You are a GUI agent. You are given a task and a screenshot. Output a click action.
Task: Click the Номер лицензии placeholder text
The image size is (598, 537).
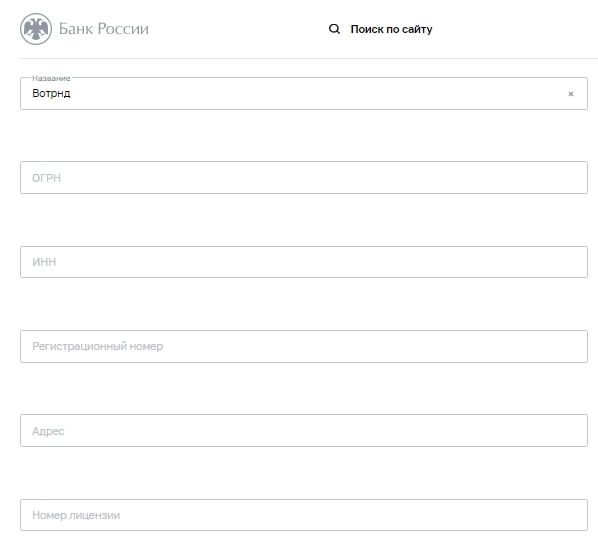(76, 515)
